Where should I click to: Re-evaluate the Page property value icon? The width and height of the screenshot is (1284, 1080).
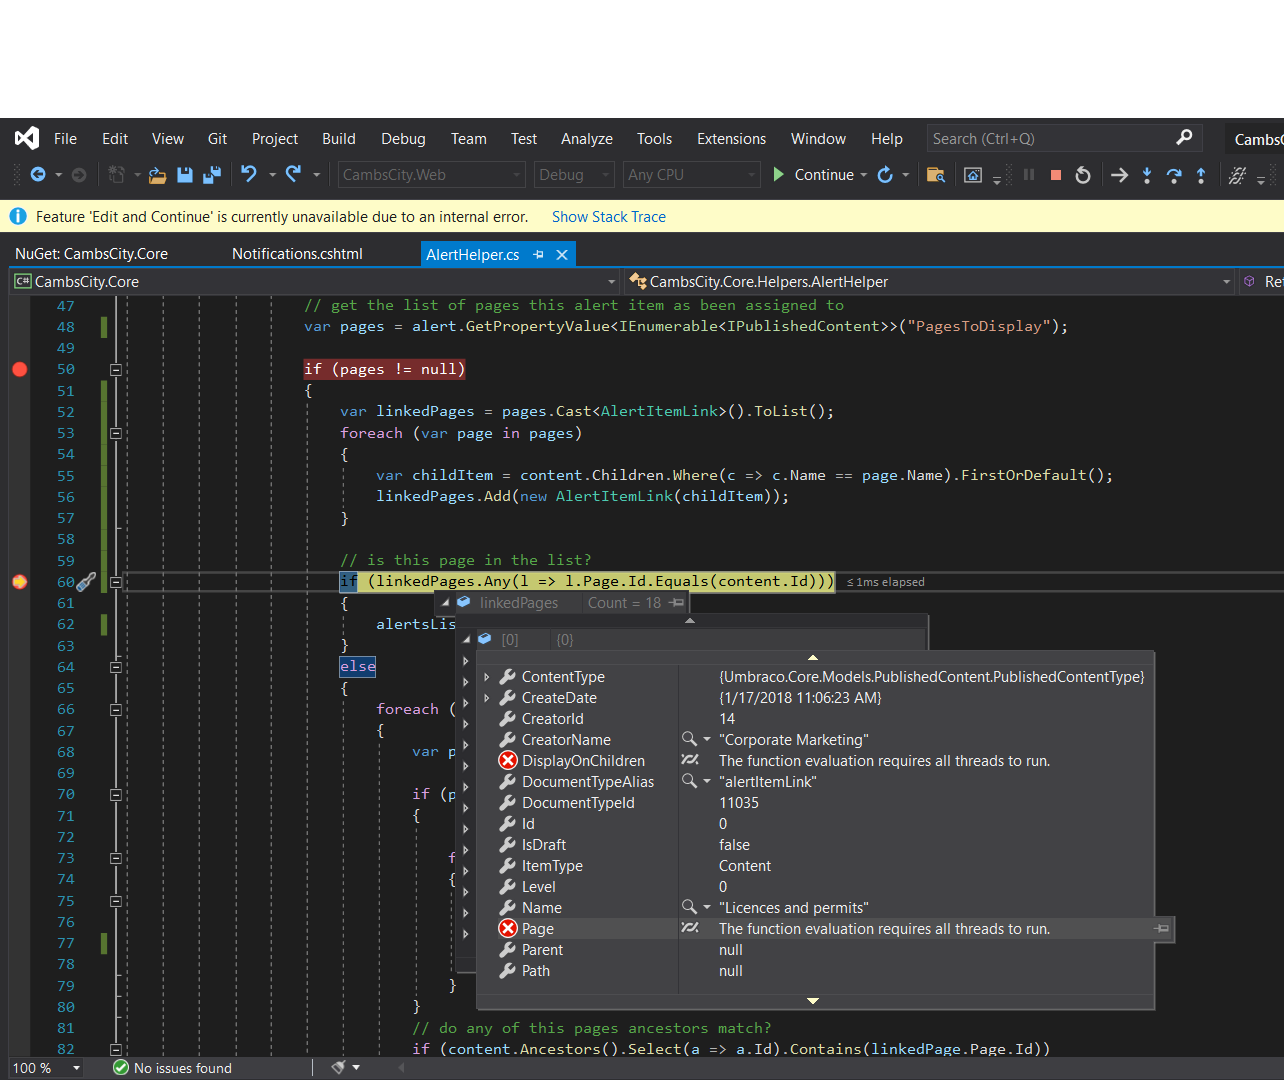click(x=690, y=929)
